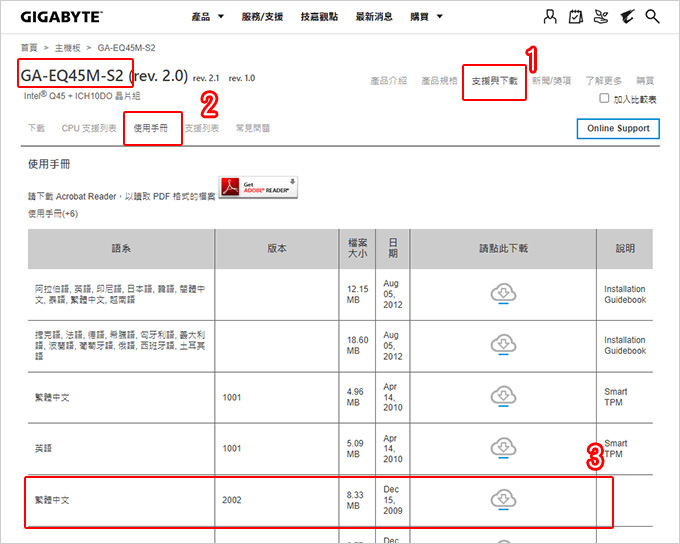Open the calendar checkmark icon in header

coord(575,17)
